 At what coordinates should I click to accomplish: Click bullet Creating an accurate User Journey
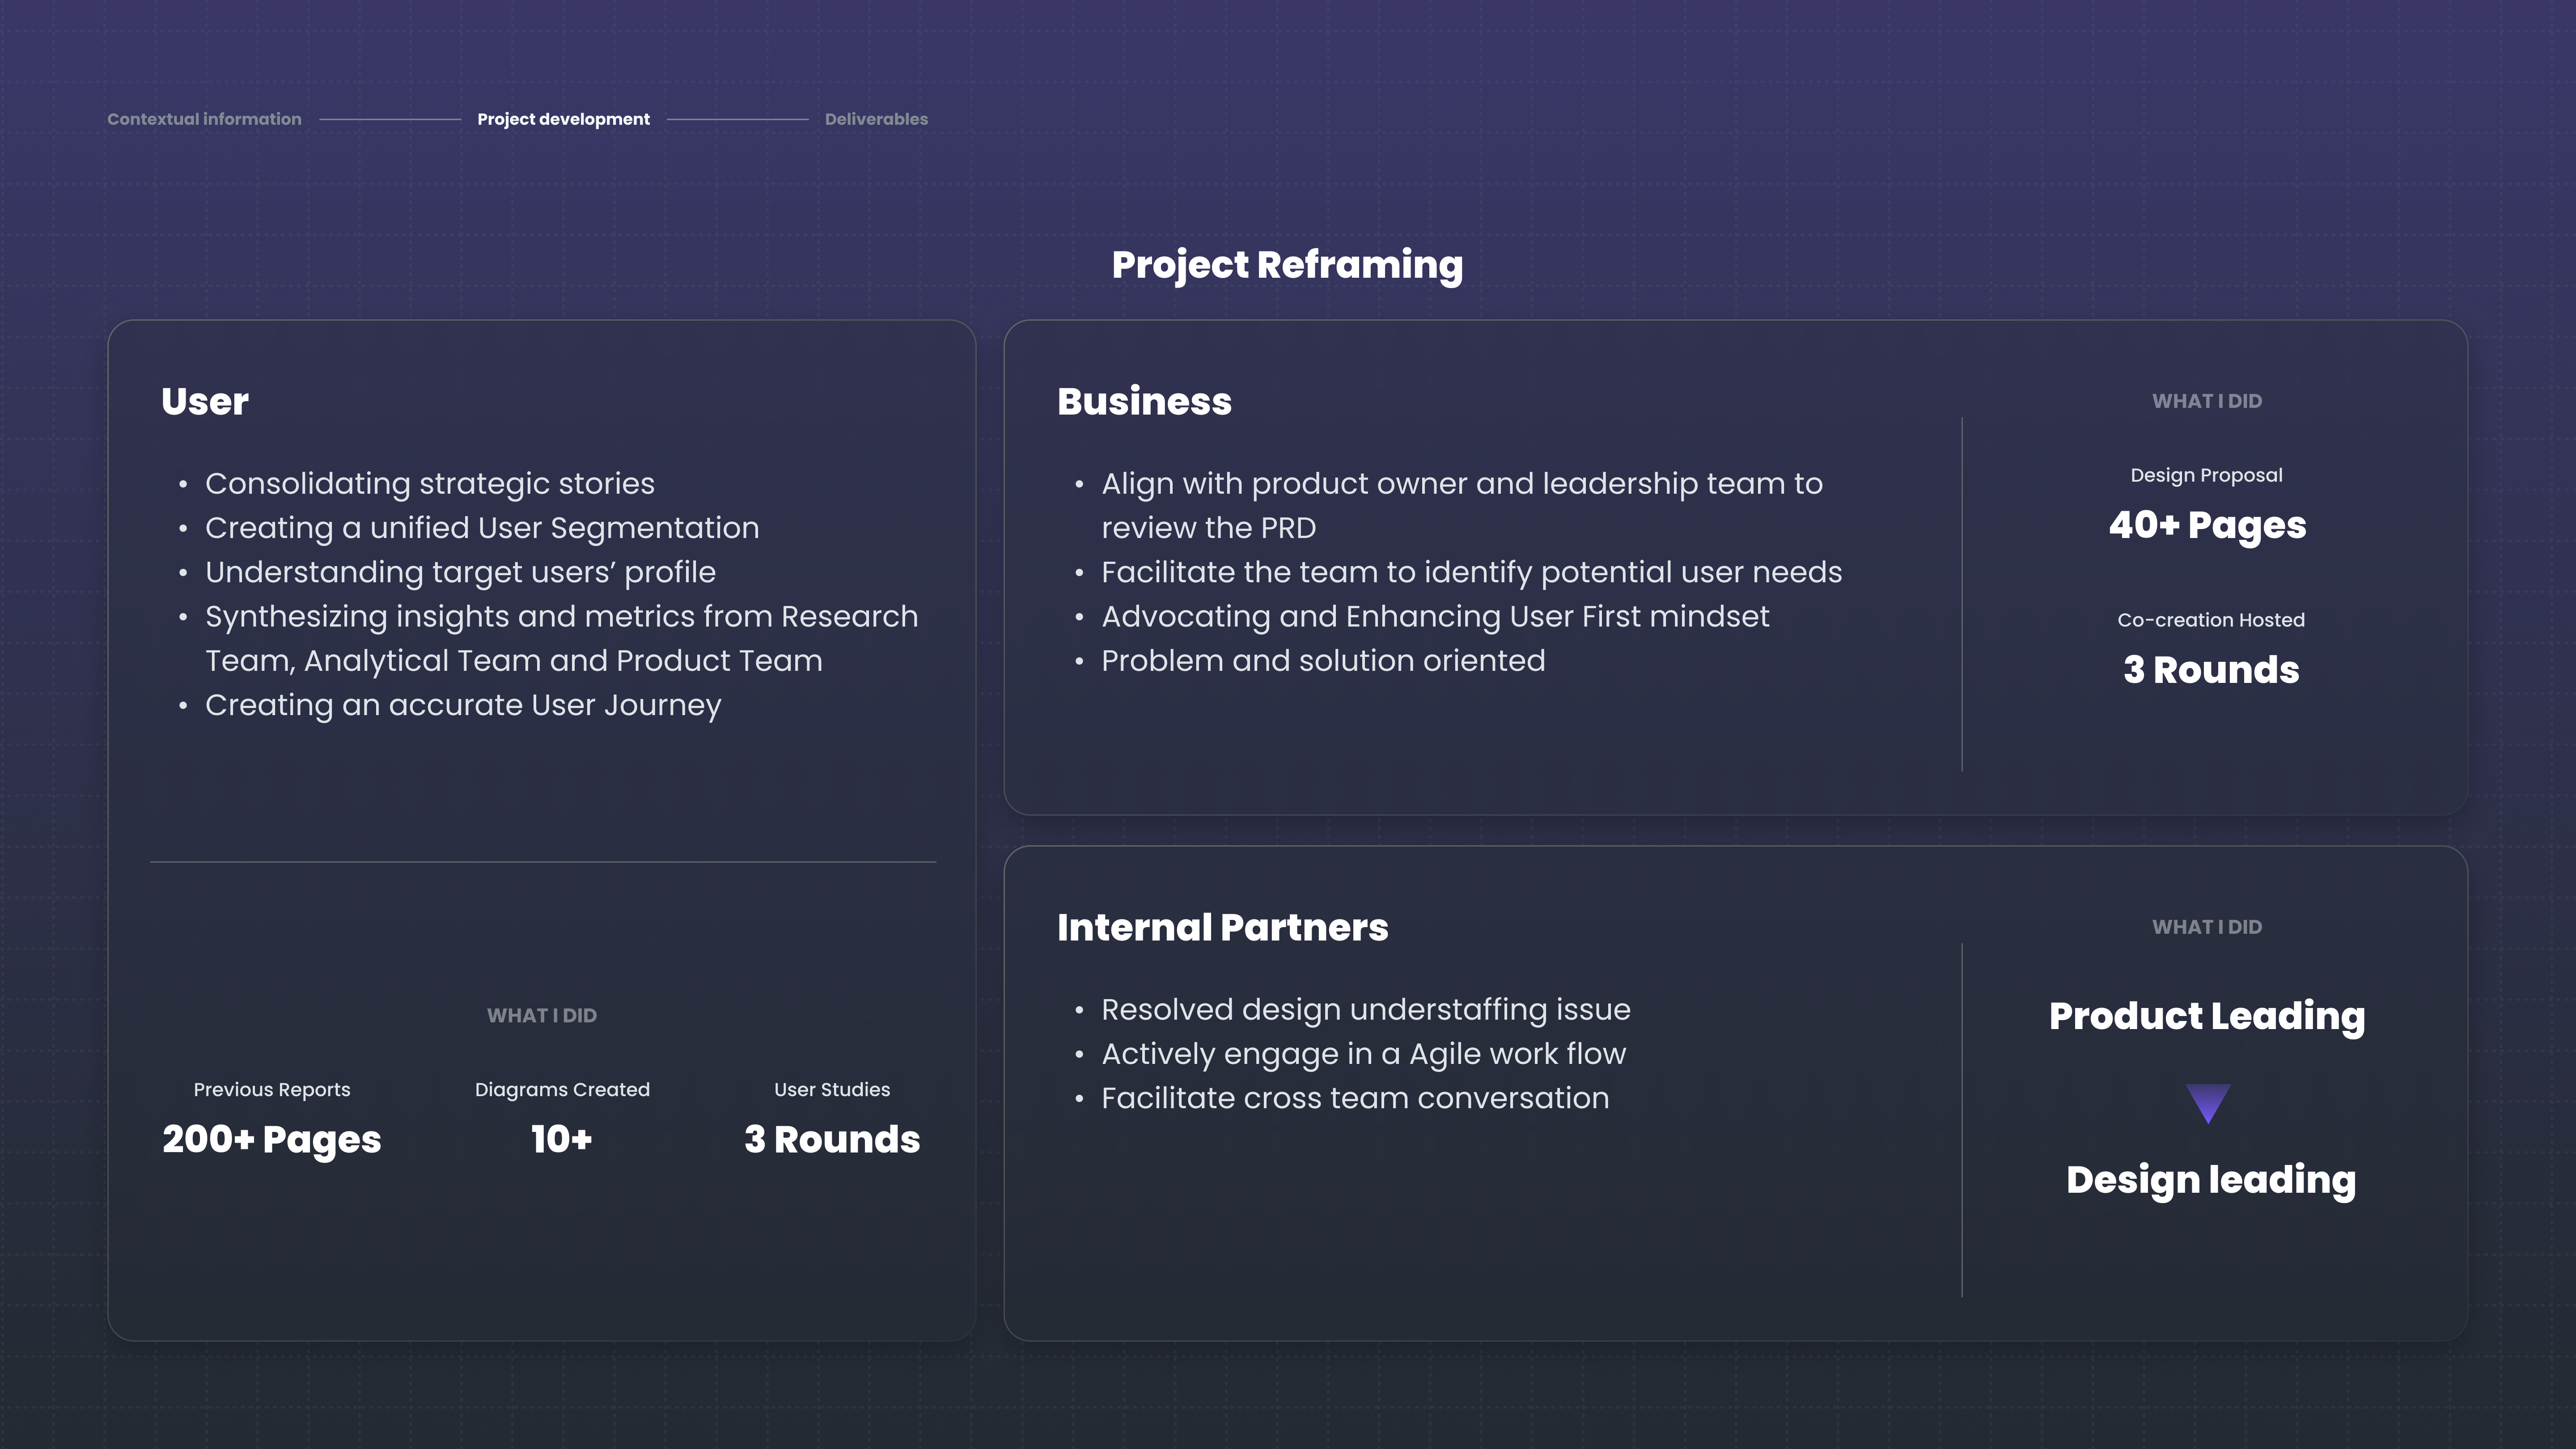click(463, 705)
